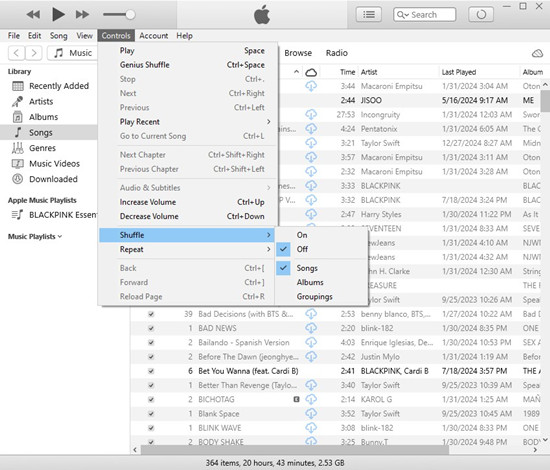Screen dimensions: 550x470
Task: Click the sort direction arrow column header
Action: [x=296, y=72]
